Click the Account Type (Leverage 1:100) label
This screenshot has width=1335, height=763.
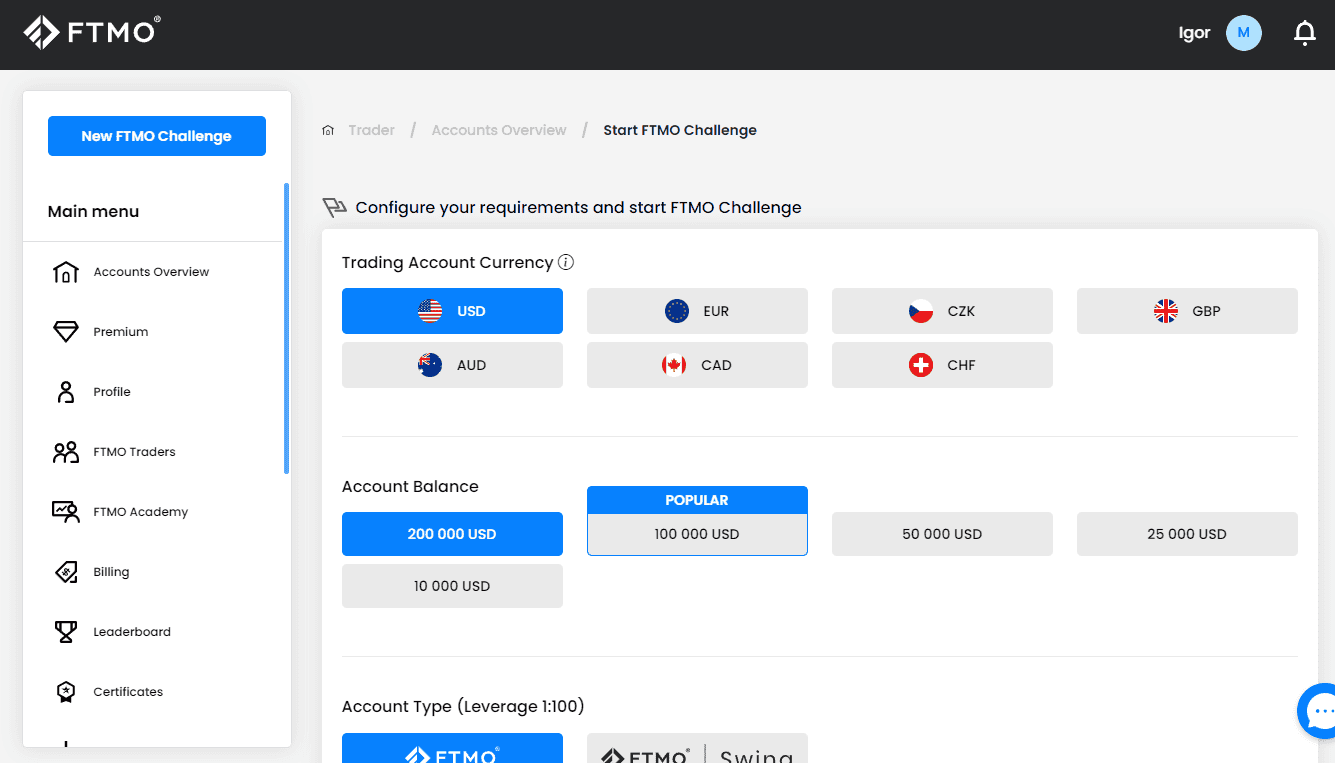[x=463, y=706]
